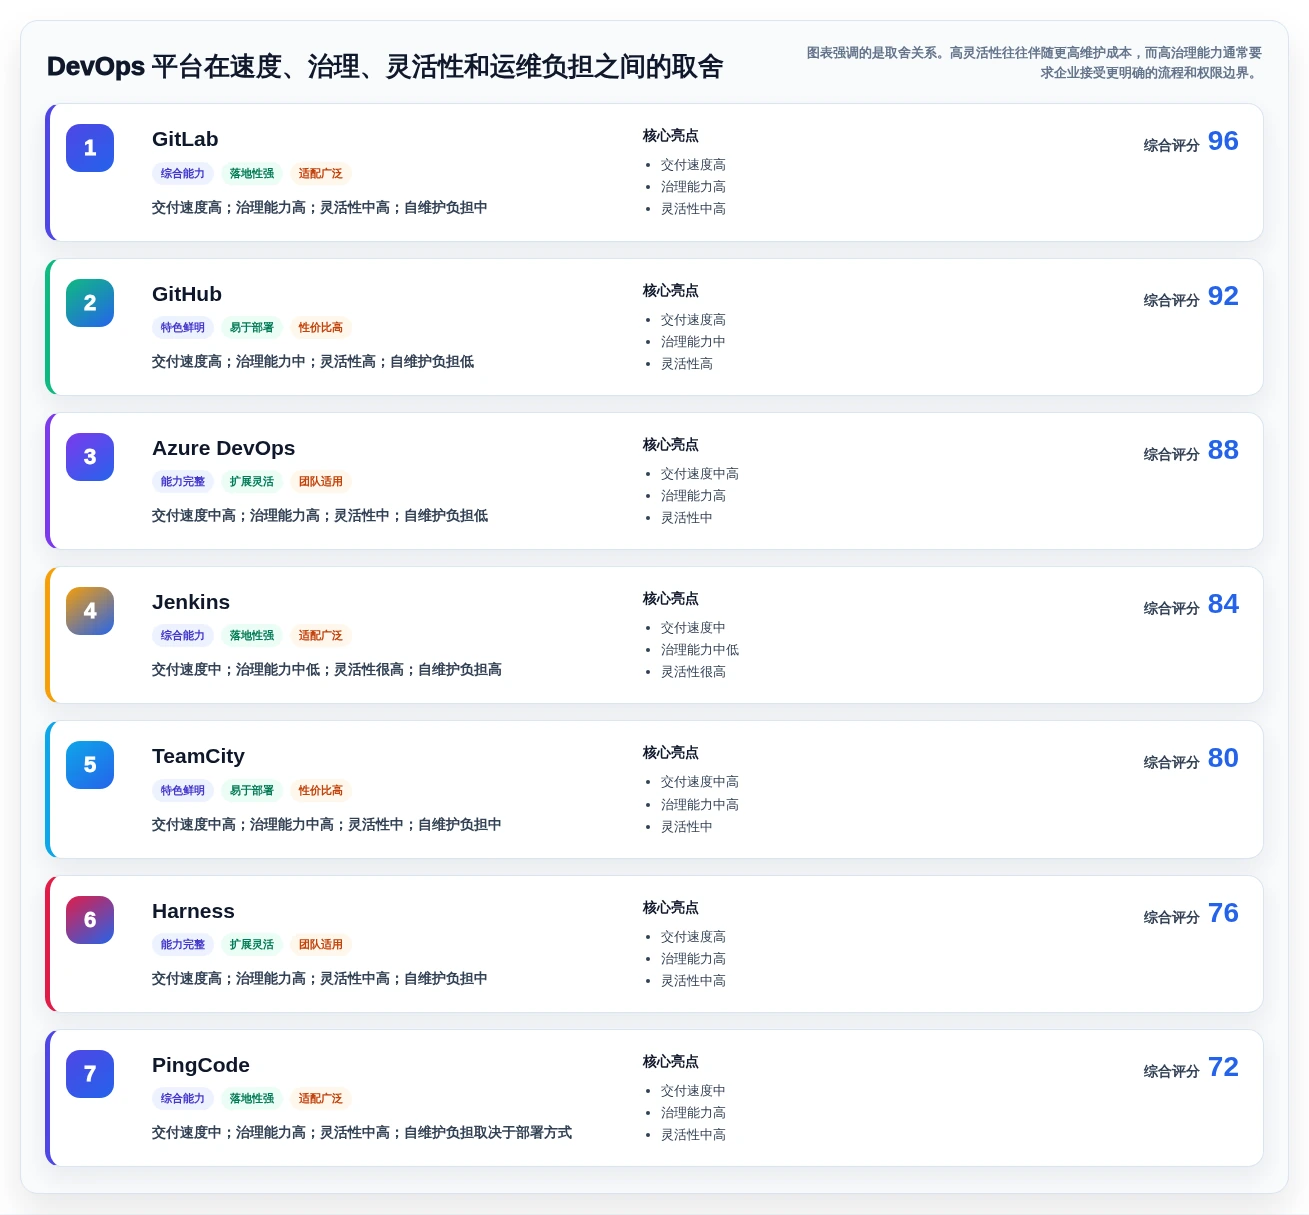Click GitHub's 性价比高 tag

(321, 327)
